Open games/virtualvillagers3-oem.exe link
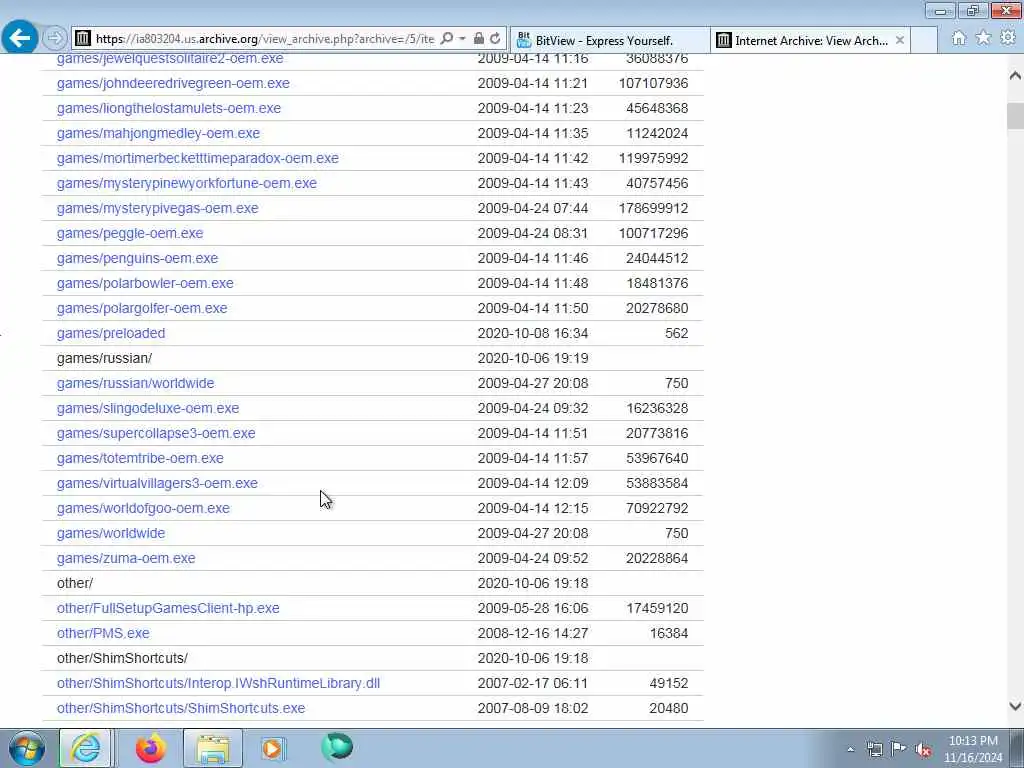 pyautogui.click(x=157, y=483)
